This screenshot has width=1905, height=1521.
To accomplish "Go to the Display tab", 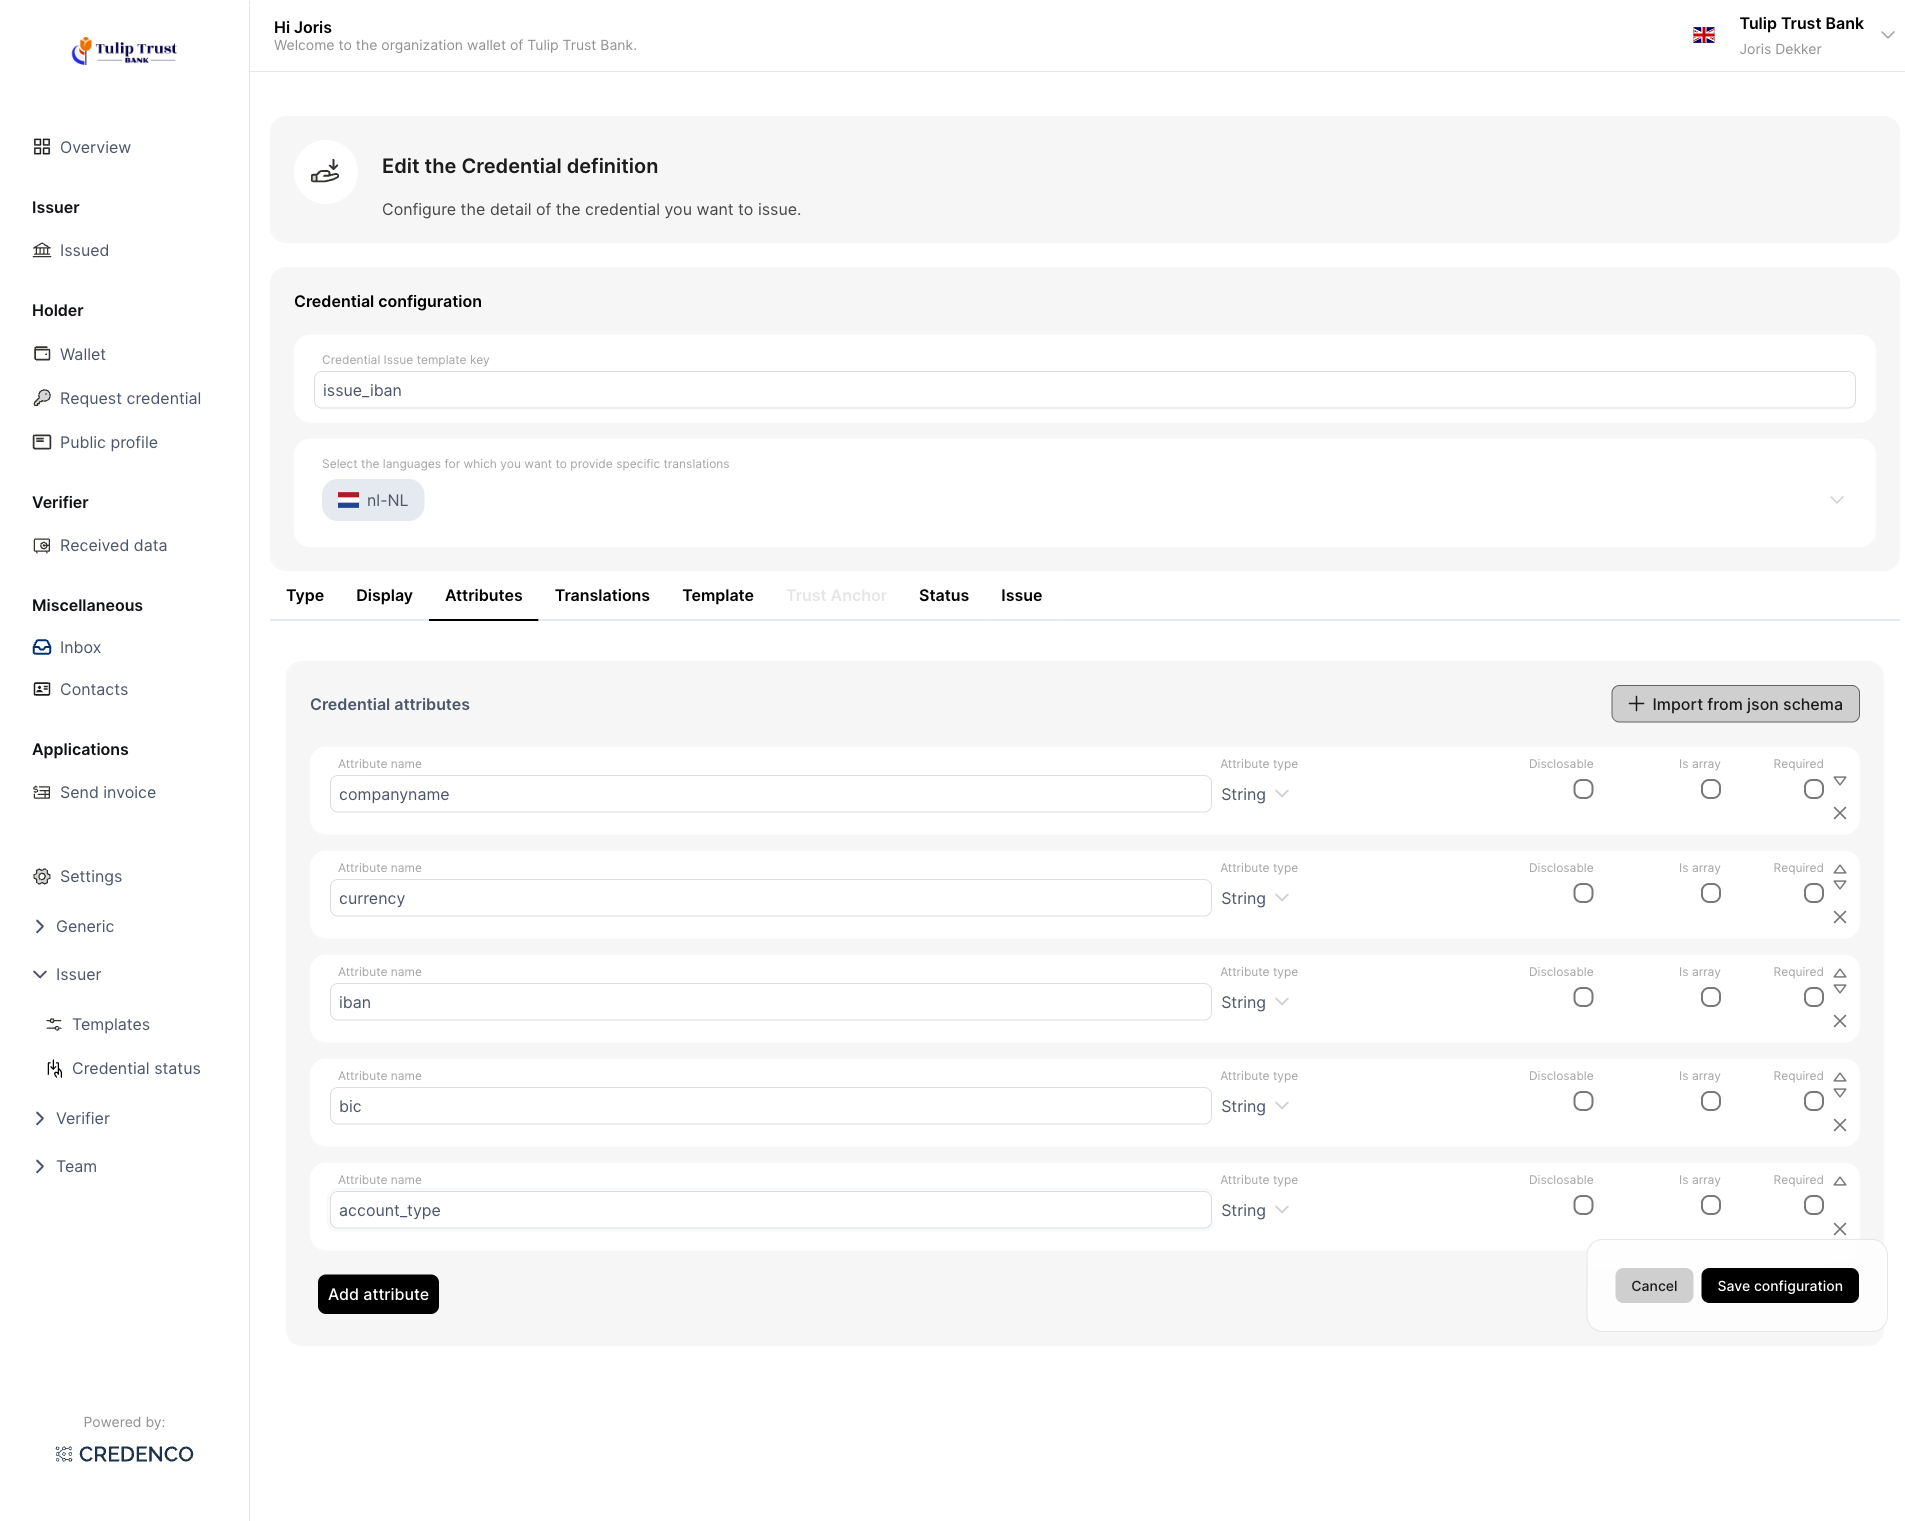I will pyautogui.click(x=384, y=595).
